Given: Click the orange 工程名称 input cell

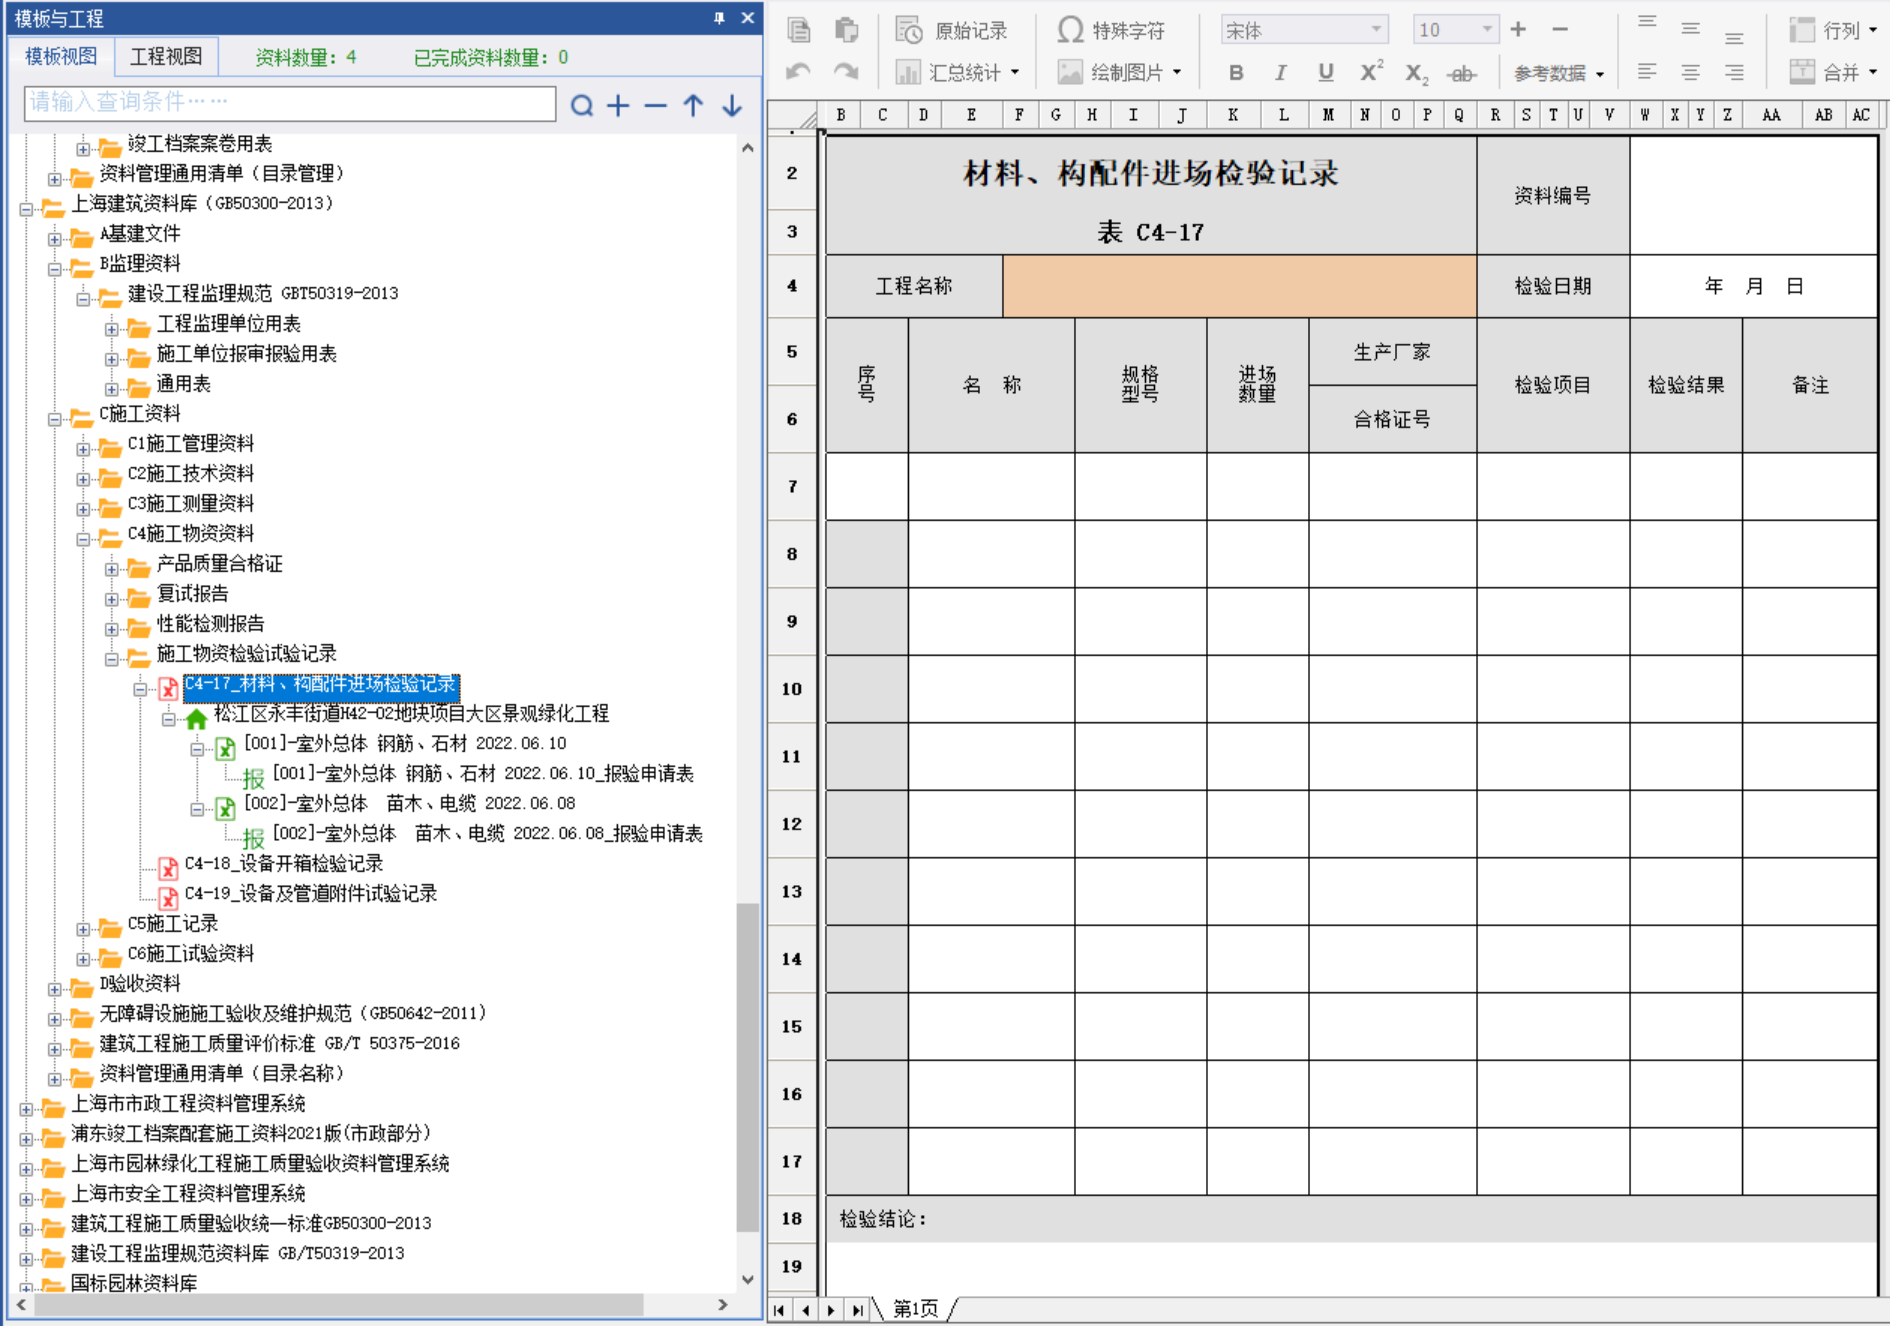Looking at the screenshot, I should [1239, 286].
